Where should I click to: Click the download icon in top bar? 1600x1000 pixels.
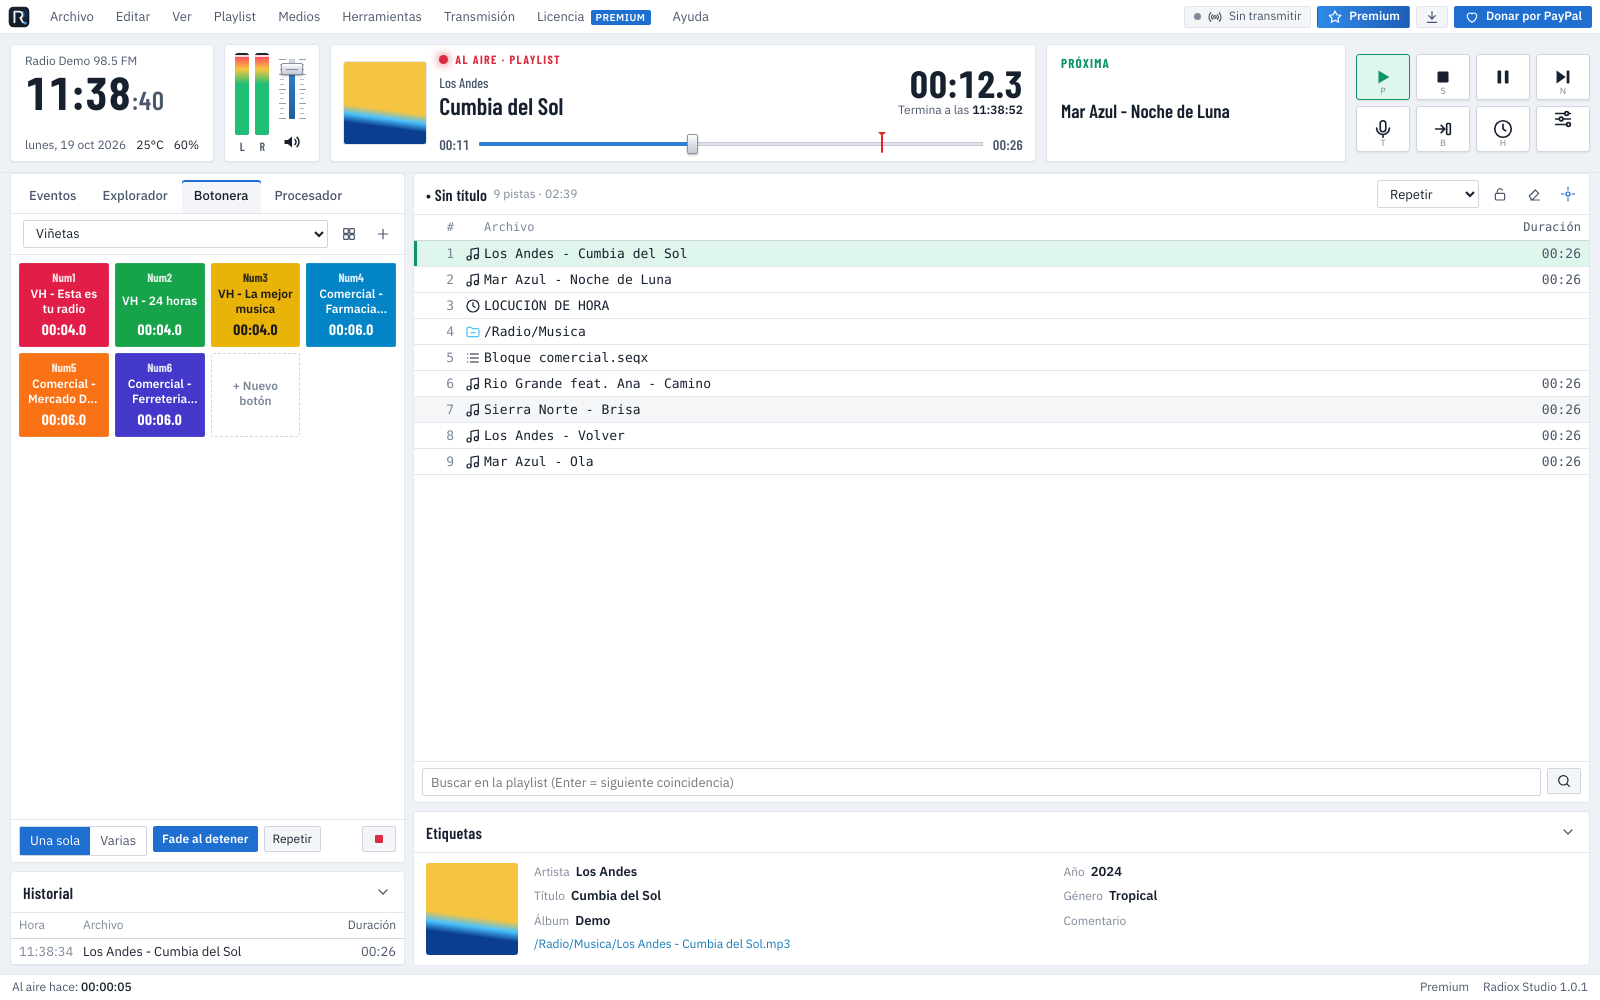1432,17
